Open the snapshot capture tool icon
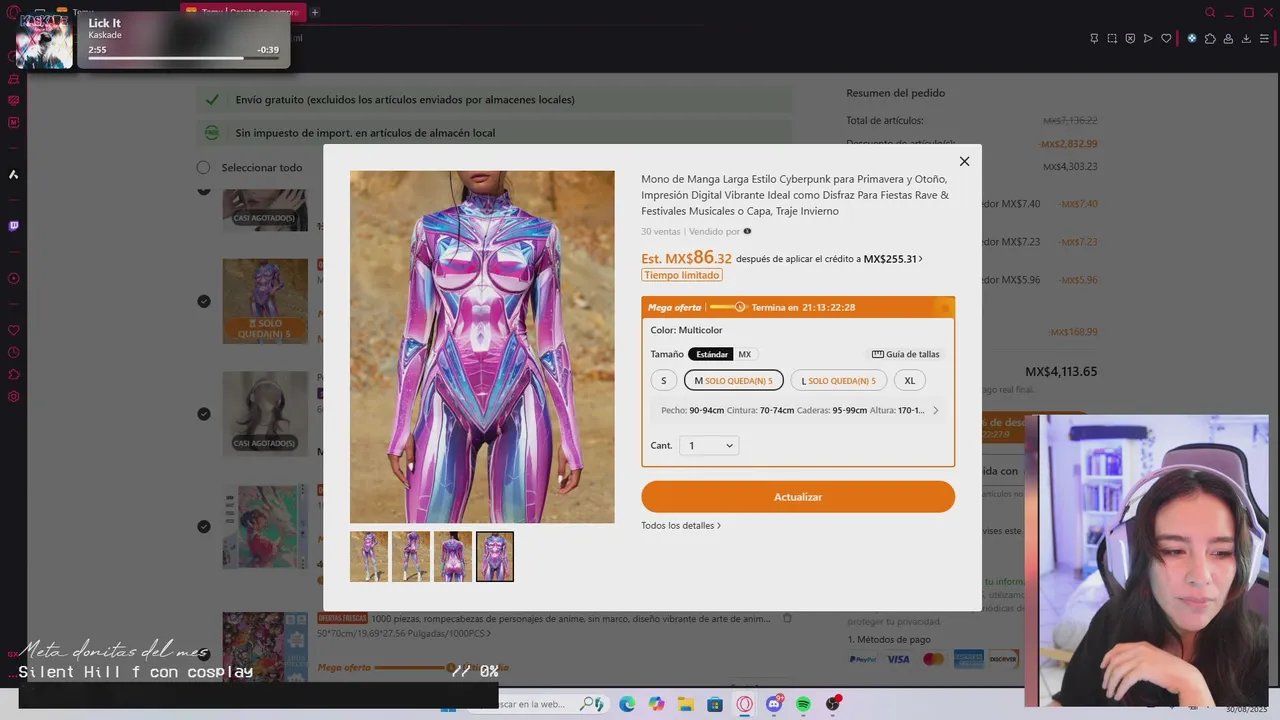The height and width of the screenshot is (720, 1280). click(1112, 39)
